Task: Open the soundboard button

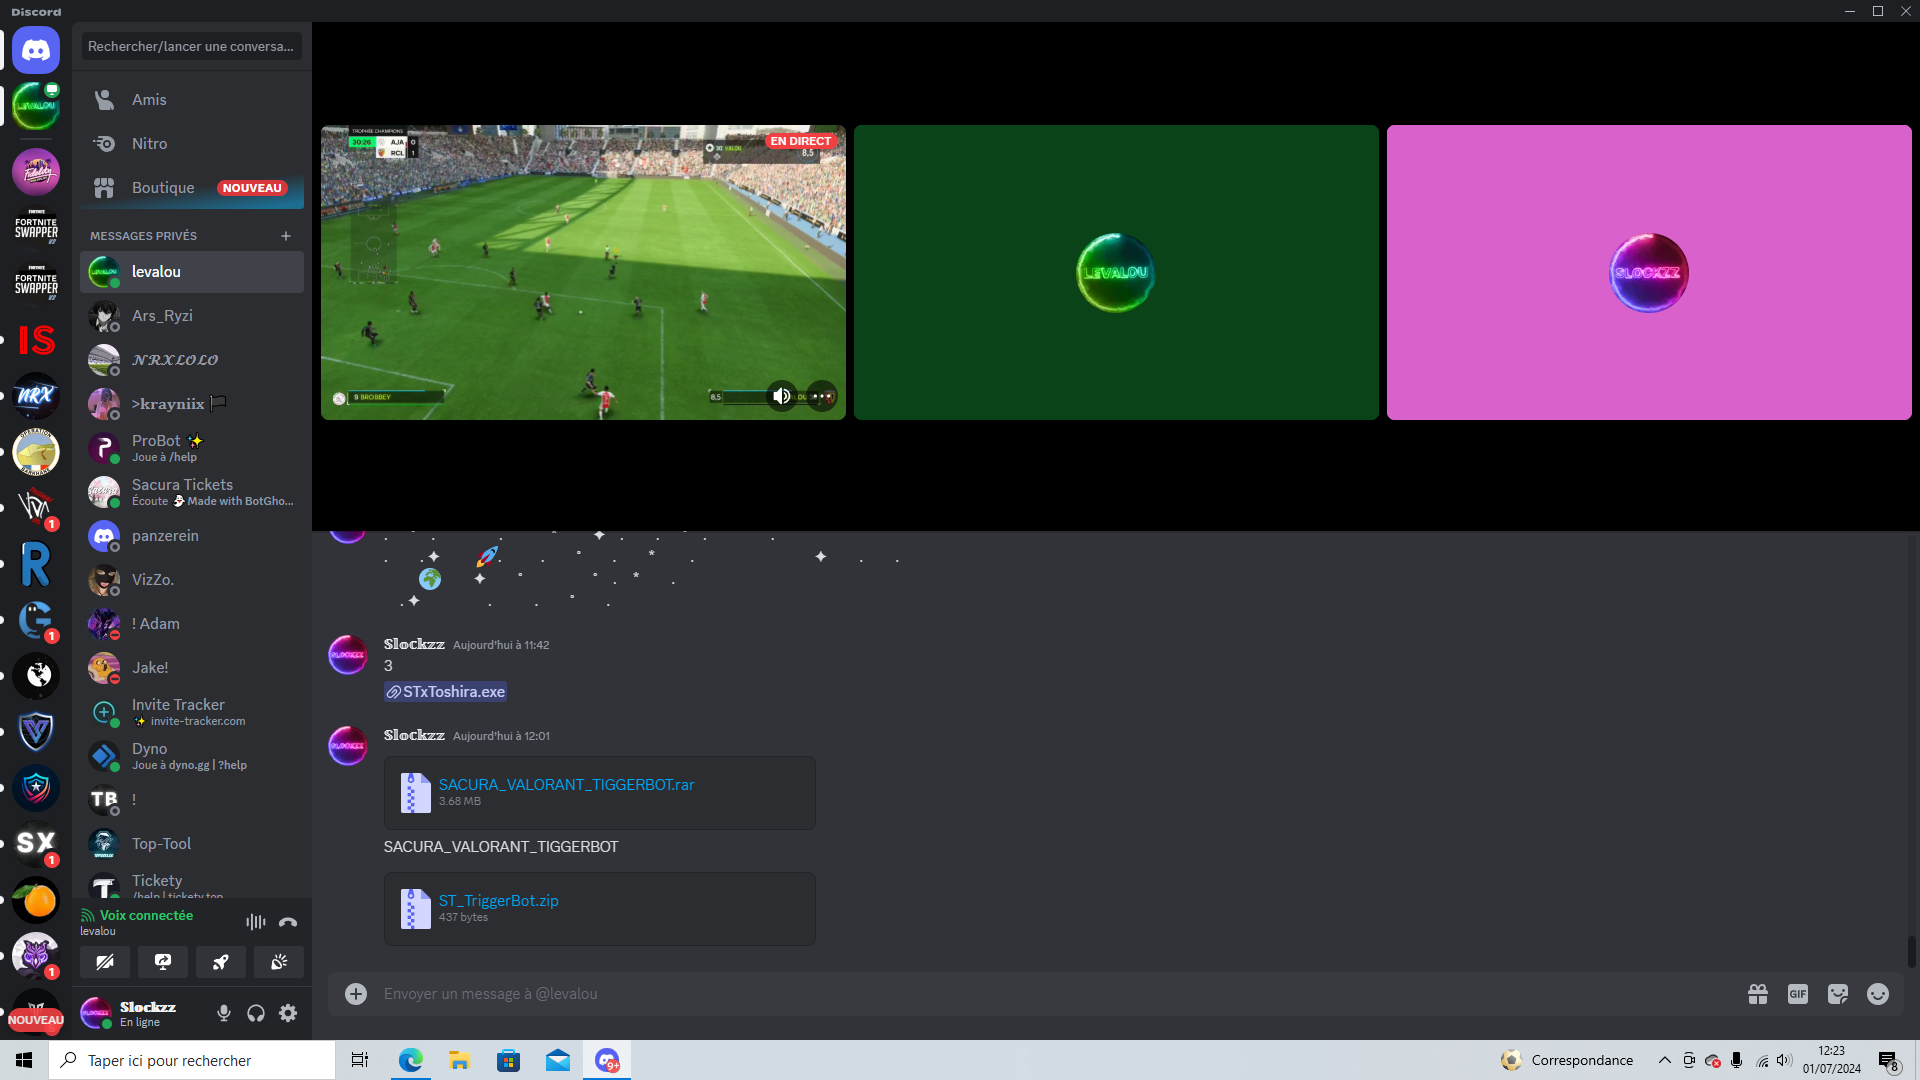Action: (279, 962)
